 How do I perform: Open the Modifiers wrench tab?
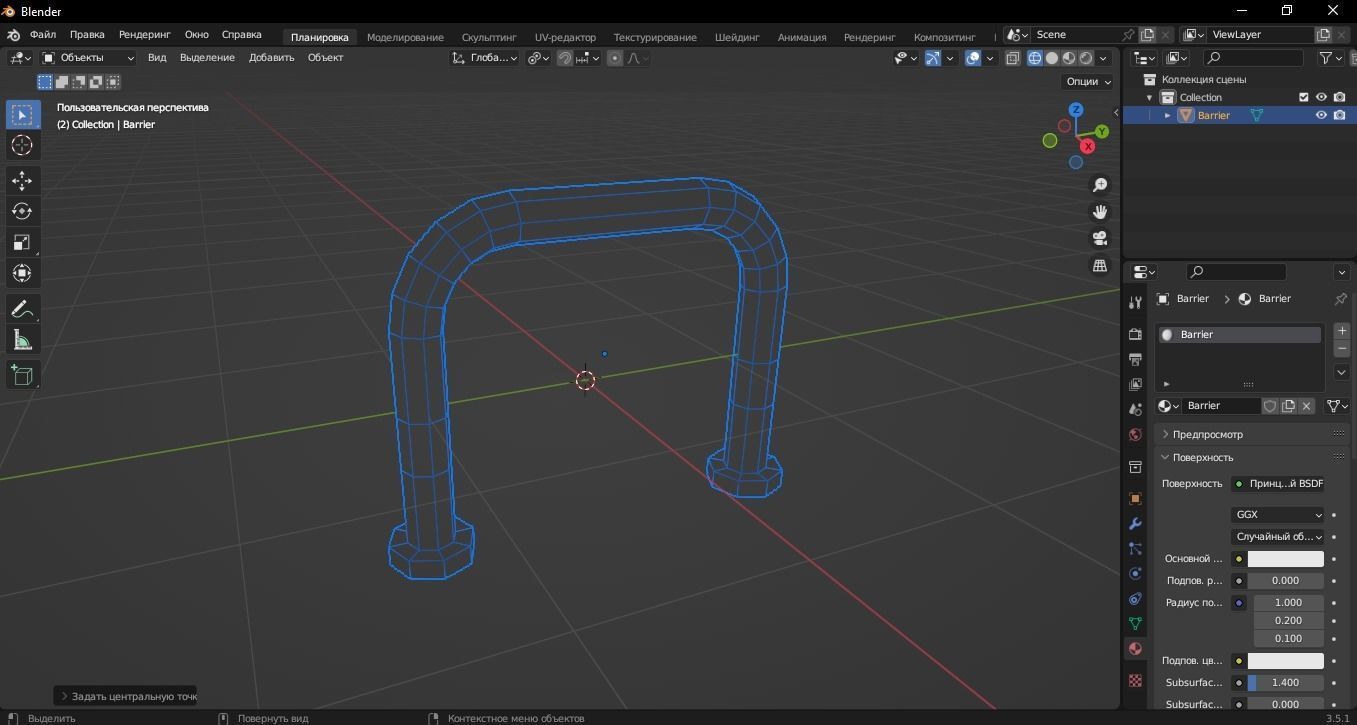[x=1135, y=523]
